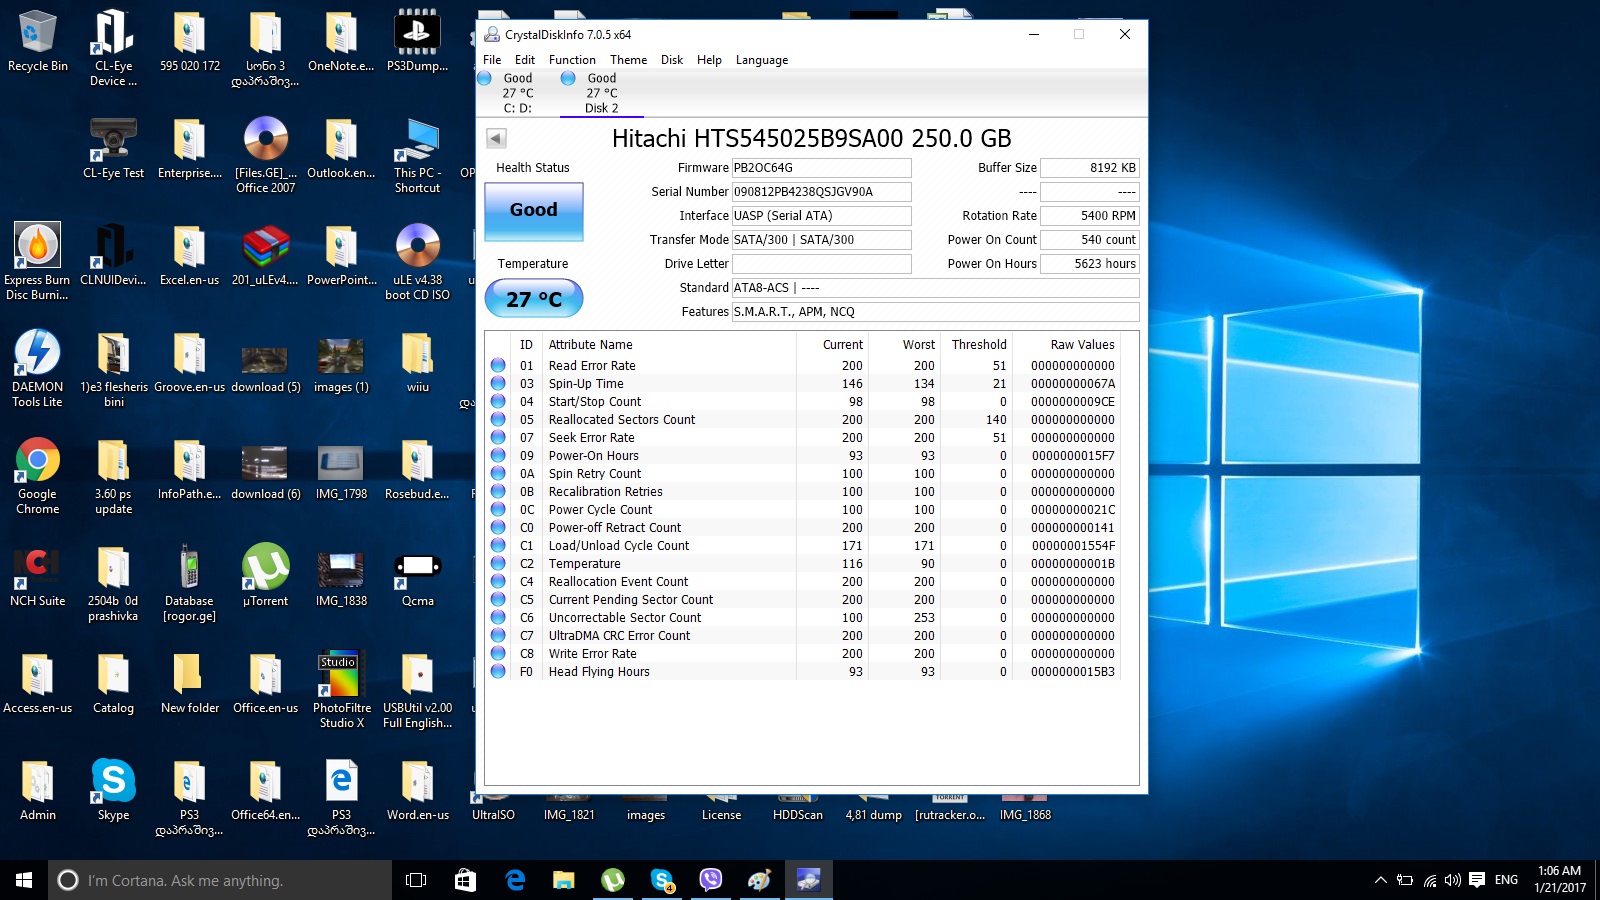Image resolution: width=1600 pixels, height=900 pixels.
Task: Click the Windows Start button
Action: [x=24, y=880]
